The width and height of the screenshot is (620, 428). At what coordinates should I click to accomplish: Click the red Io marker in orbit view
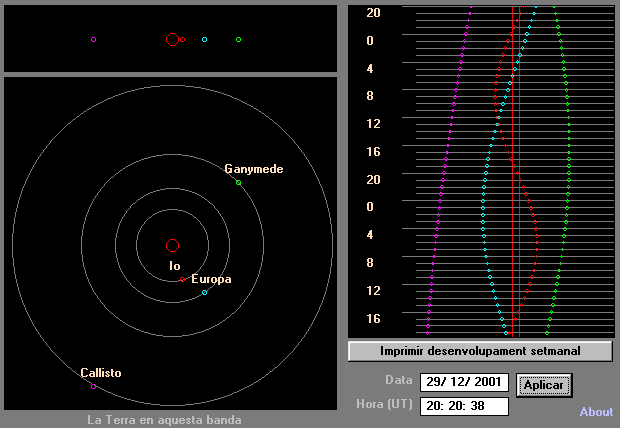pyautogui.click(x=182, y=279)
